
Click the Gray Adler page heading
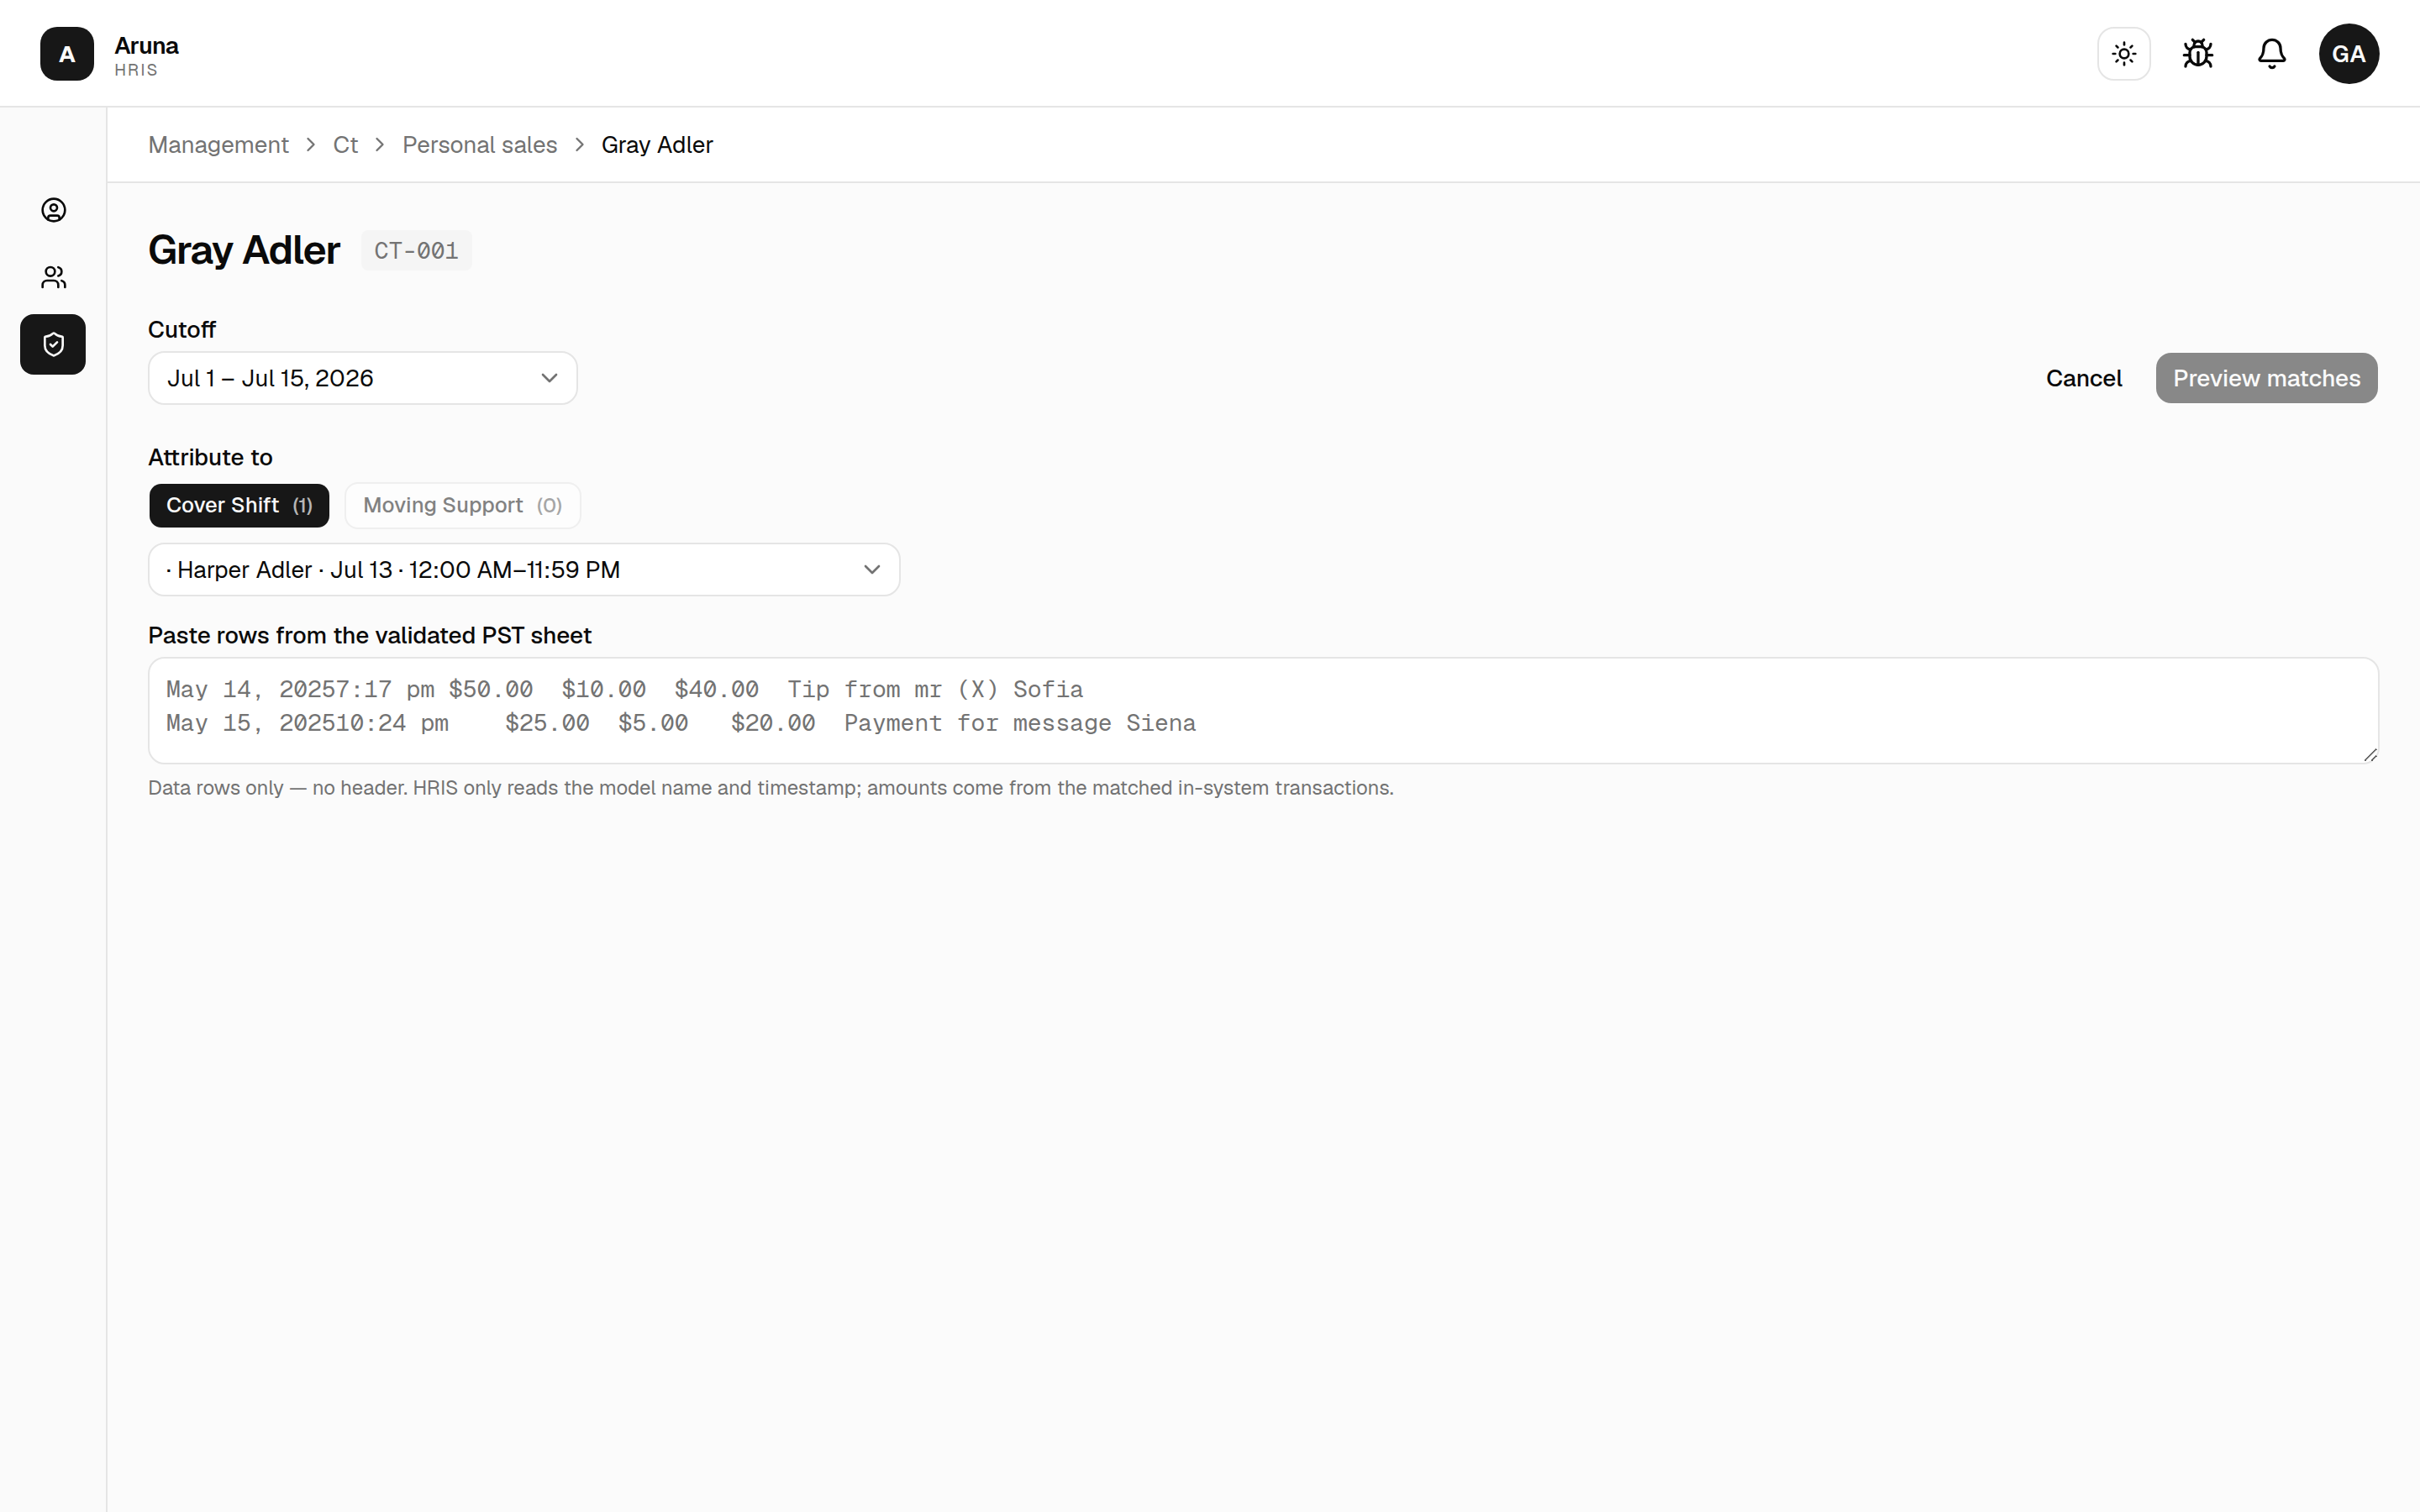244,250
